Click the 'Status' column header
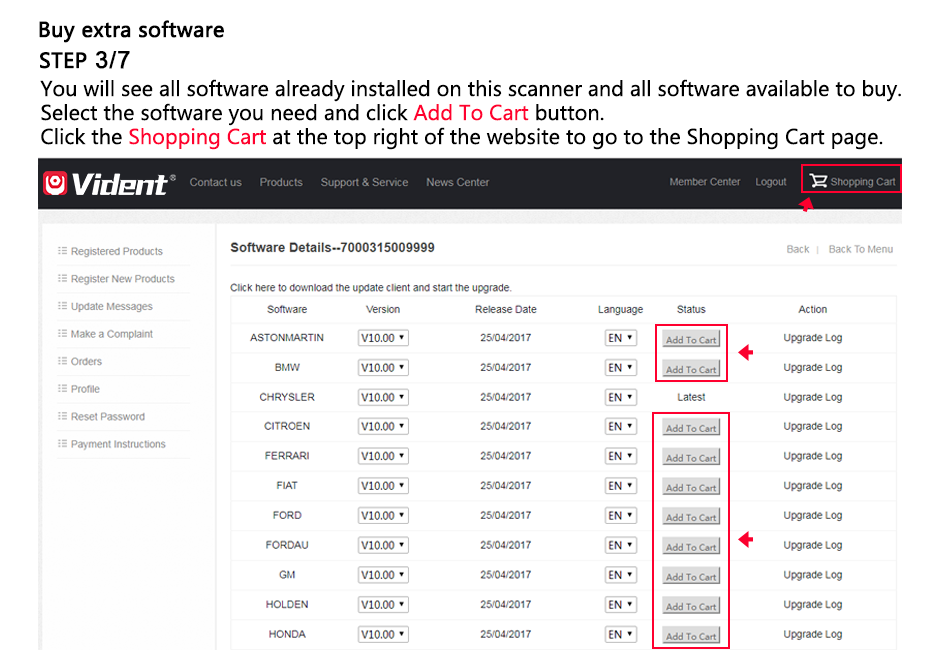The image size is (950, 650). 691,310
